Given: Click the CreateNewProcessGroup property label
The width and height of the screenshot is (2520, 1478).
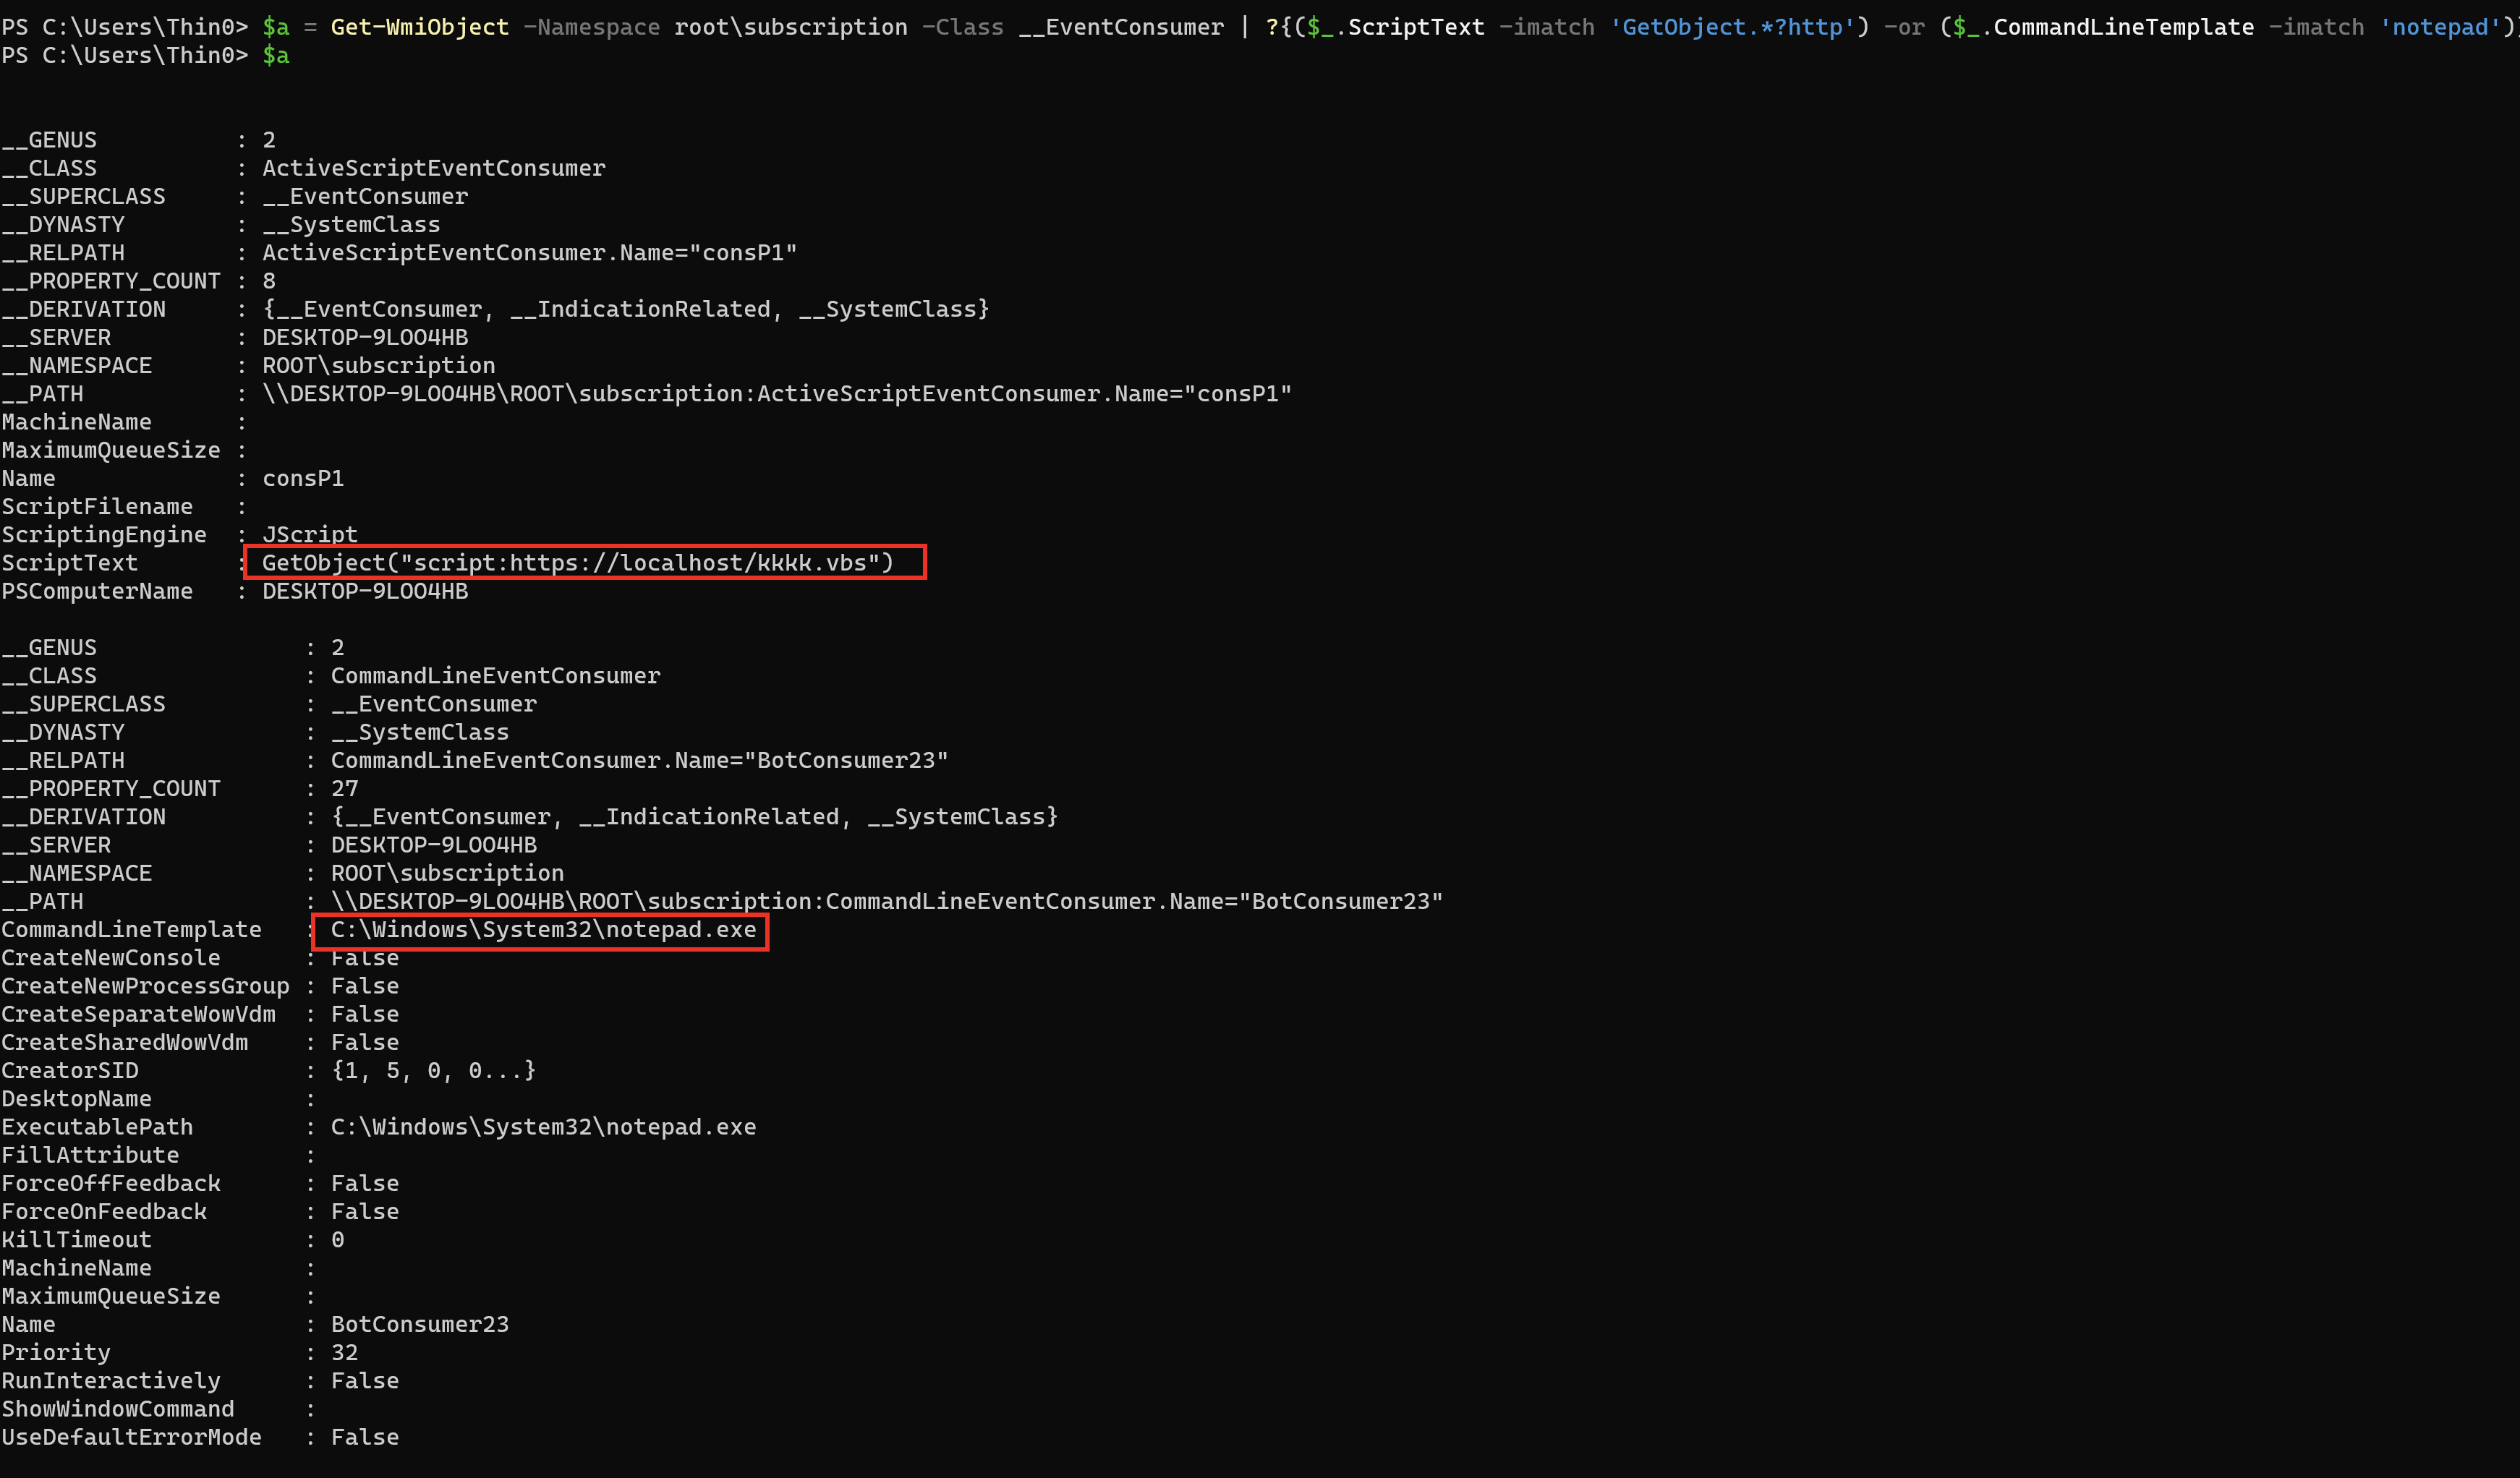Looking at the screenshot, I should (x=146, y=986).
